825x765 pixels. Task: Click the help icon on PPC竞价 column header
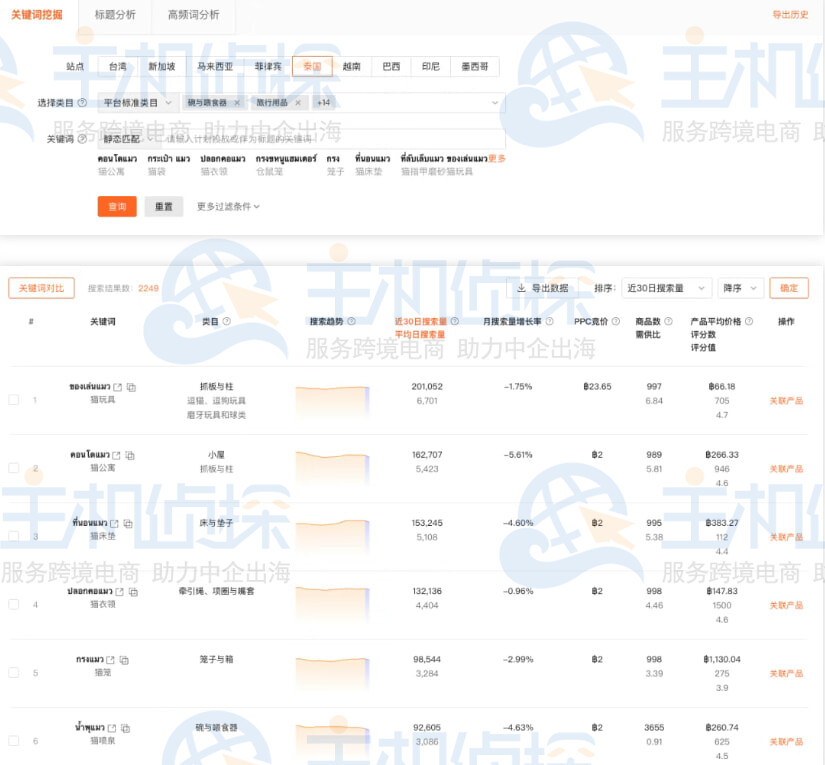[x=615, y=321]
